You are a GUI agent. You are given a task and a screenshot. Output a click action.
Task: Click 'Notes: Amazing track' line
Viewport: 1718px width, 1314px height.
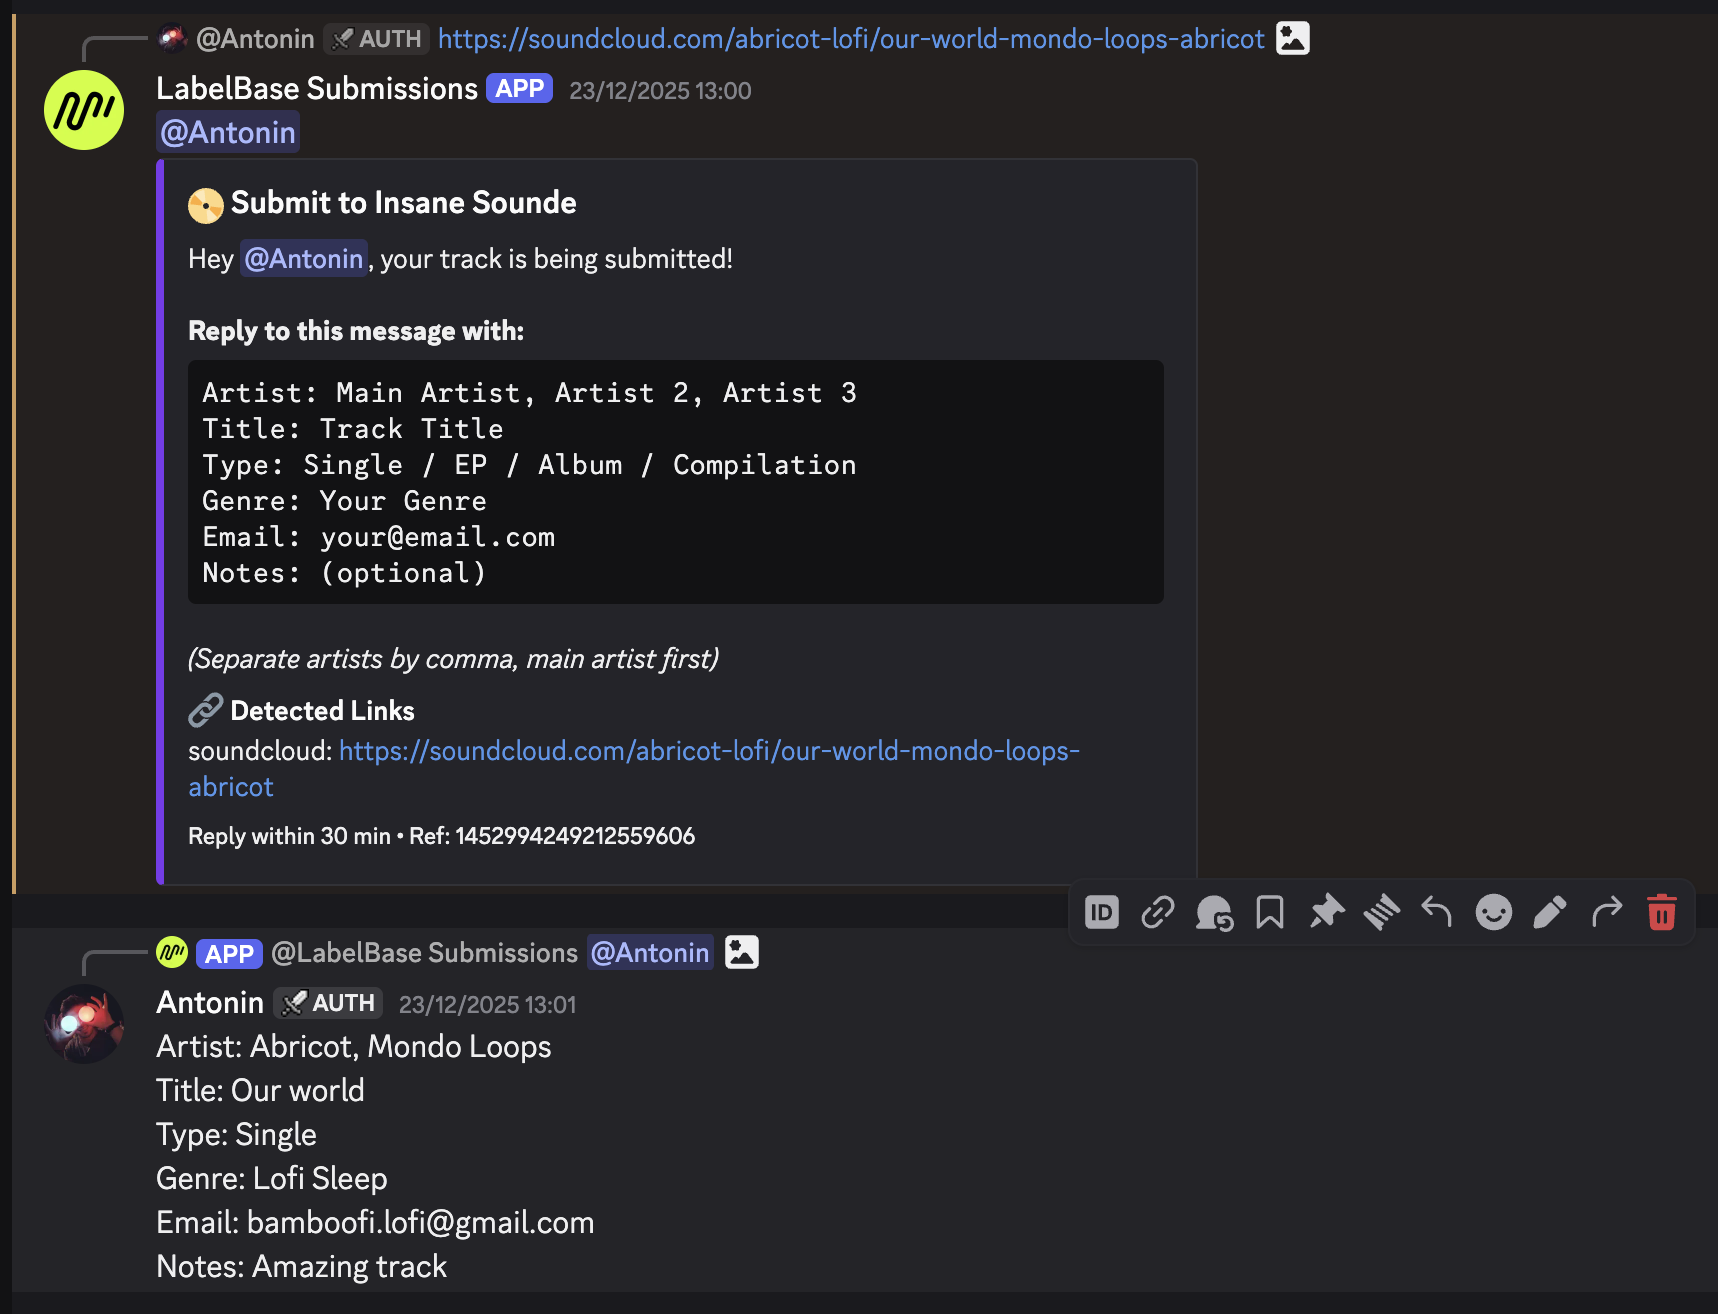301,1266
